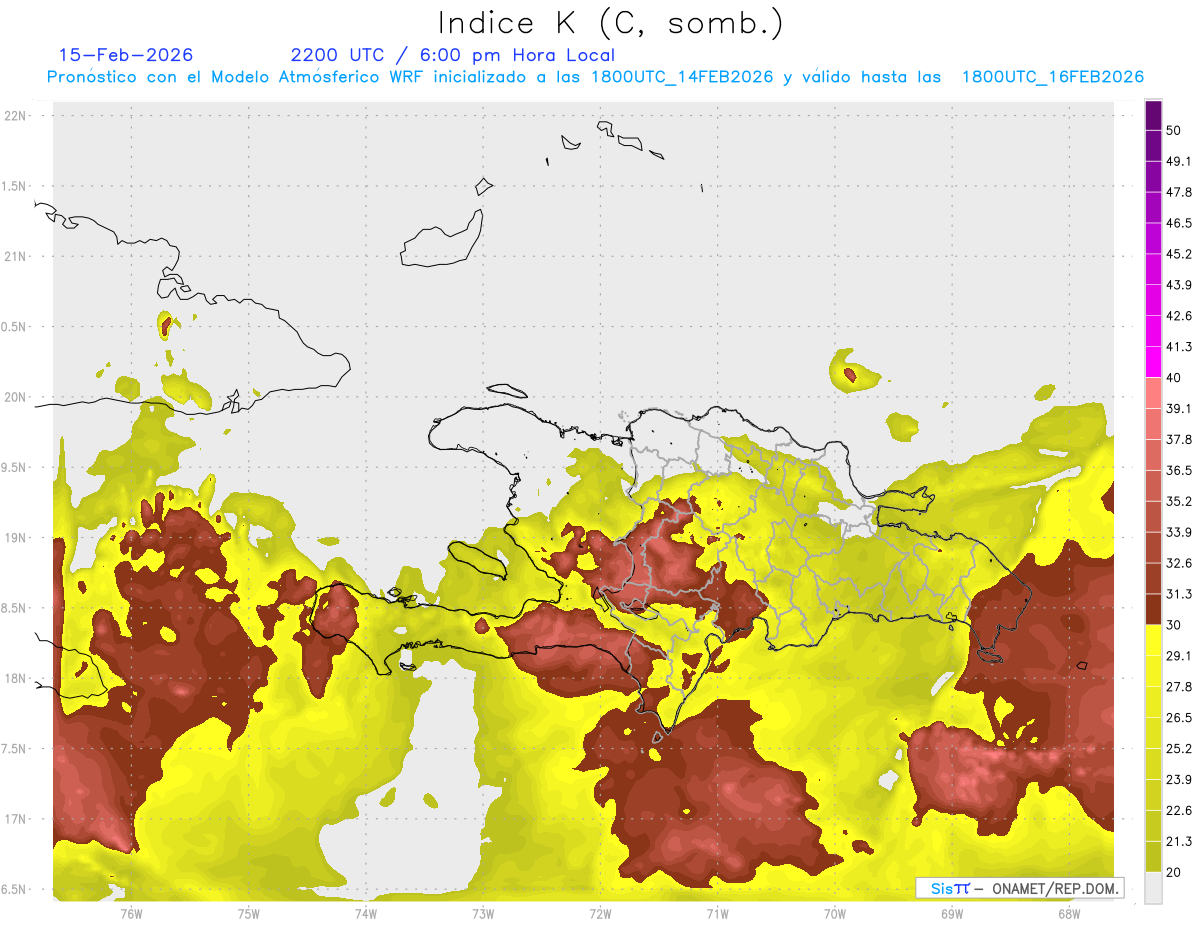Click the dark purple colorbar segment above 50
Image resolution: width=1200 pixels, height=927 pixels.
[1153, 116]
